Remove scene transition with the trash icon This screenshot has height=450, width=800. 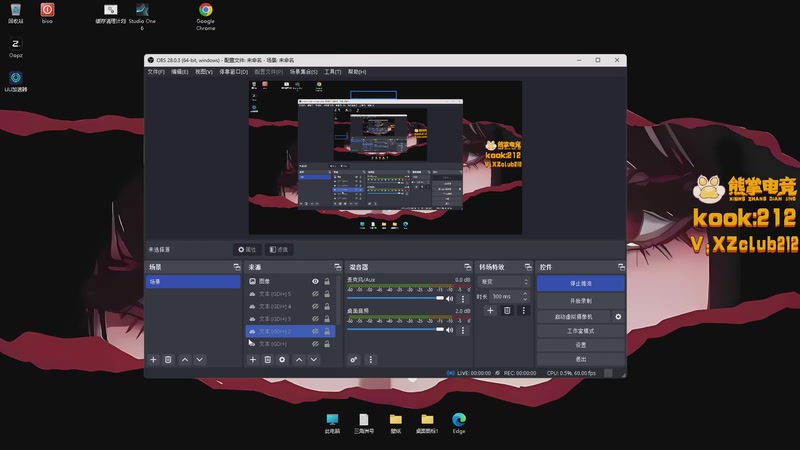click(x=507, y=310)
